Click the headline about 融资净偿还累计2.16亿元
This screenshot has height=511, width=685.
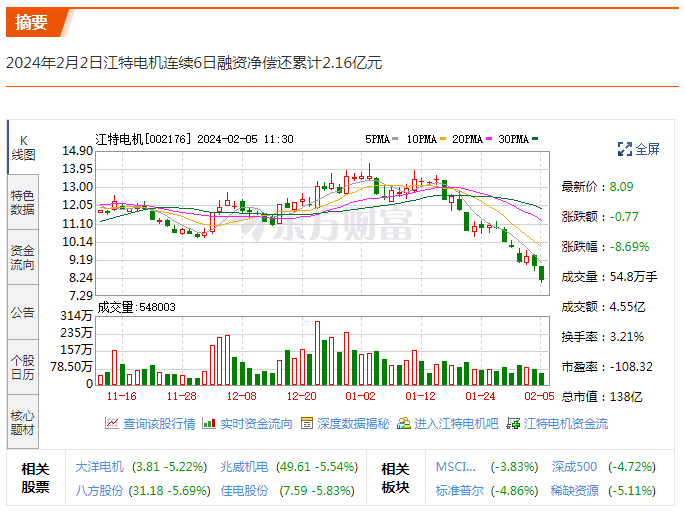[x=194, y=62]
